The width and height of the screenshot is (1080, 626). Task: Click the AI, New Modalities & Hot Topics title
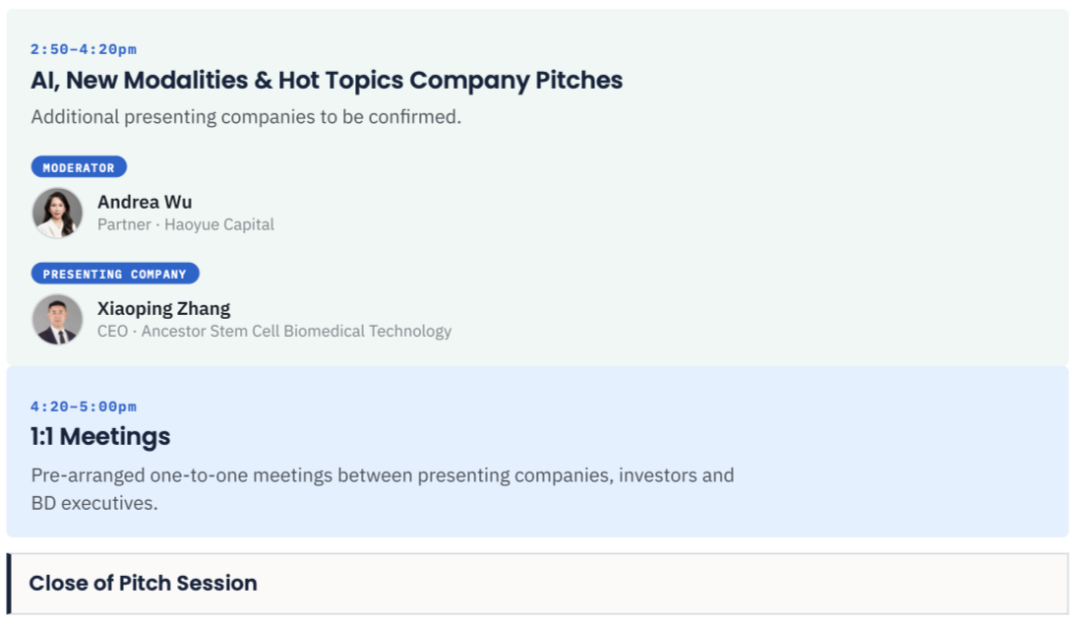[326, 81]
